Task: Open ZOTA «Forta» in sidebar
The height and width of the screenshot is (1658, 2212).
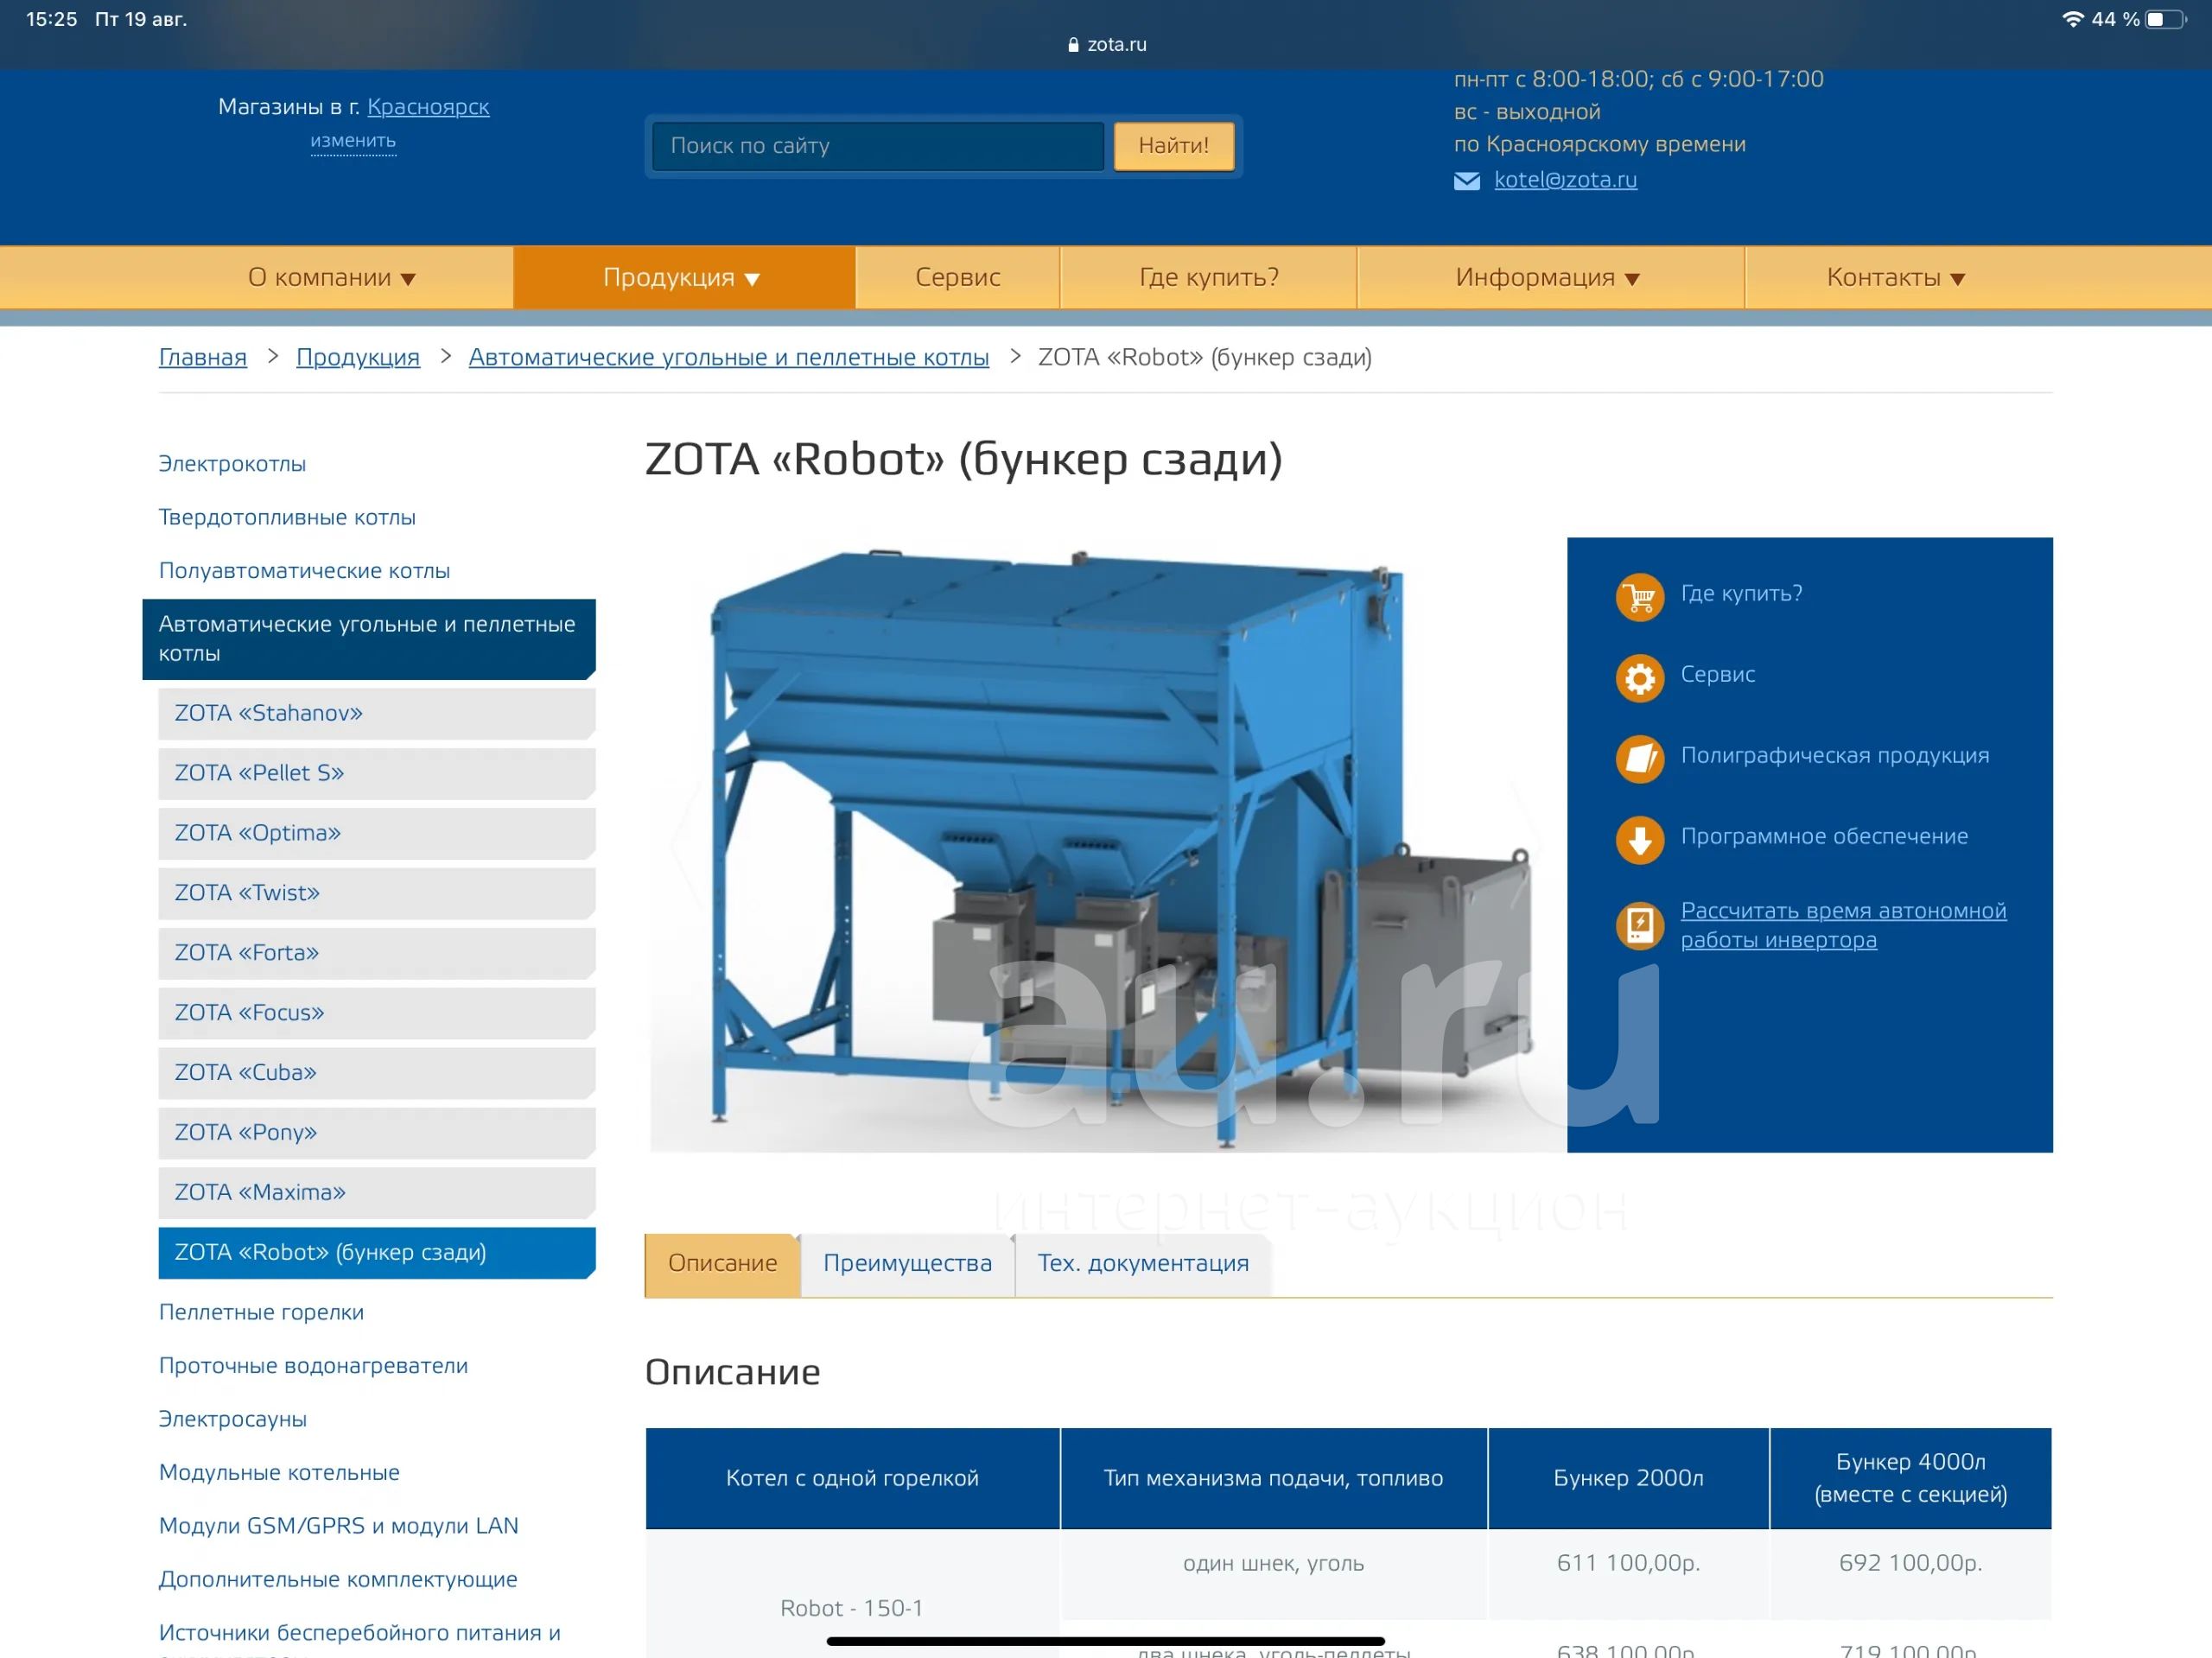Action: [377, 953]
